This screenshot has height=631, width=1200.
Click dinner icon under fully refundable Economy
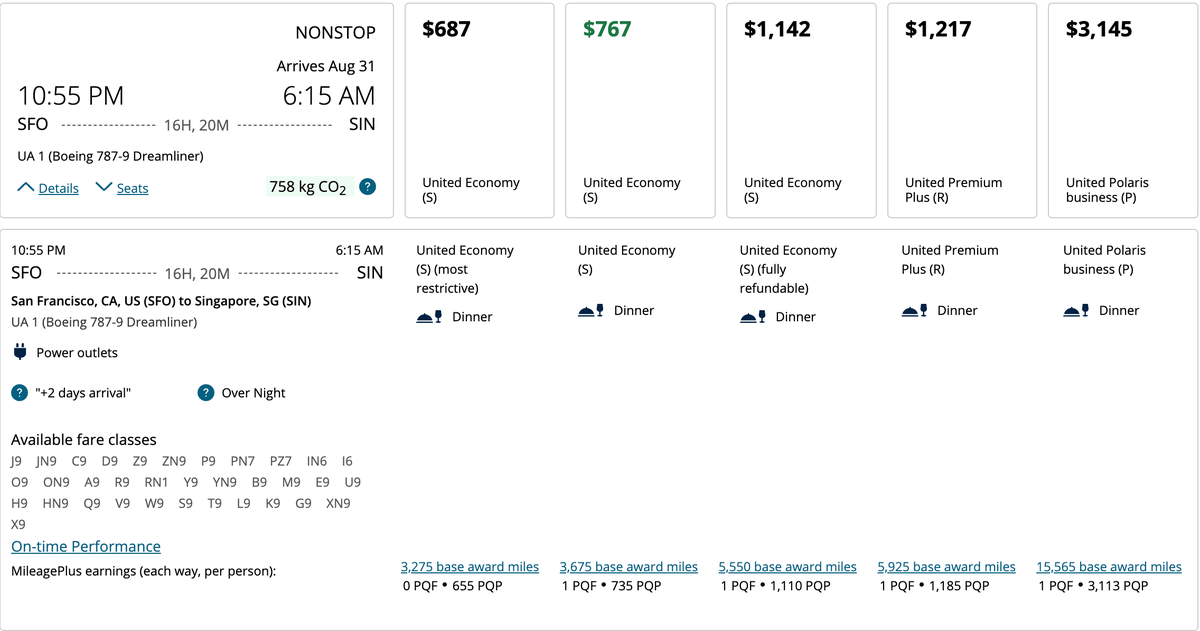click(752, 317)
